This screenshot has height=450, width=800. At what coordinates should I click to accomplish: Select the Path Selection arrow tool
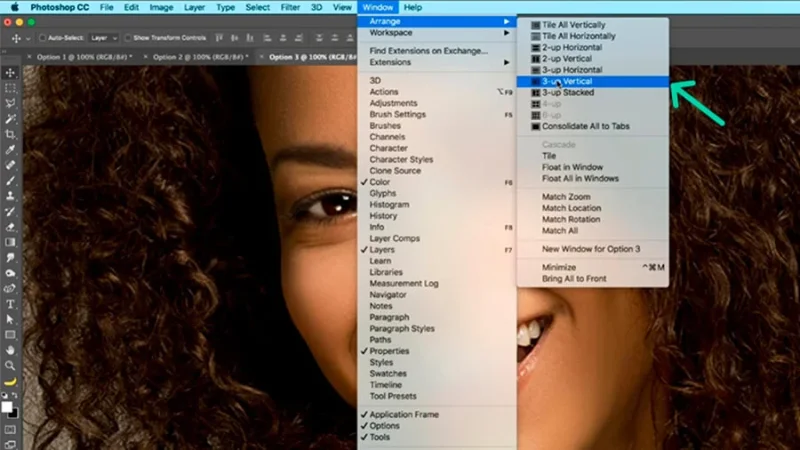pos(10,319)
